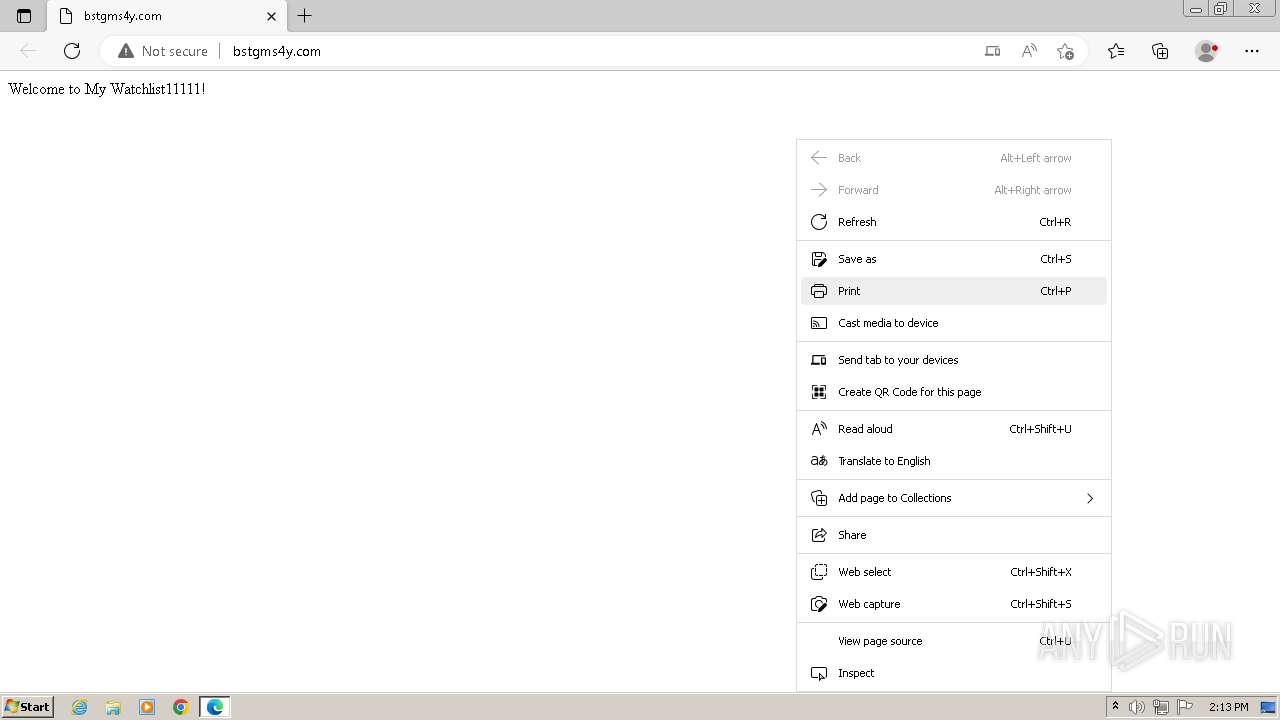The width and height of the screenshot is (1280, 720).
Task: Open a new tab with plus button
Action: [305, 16]
